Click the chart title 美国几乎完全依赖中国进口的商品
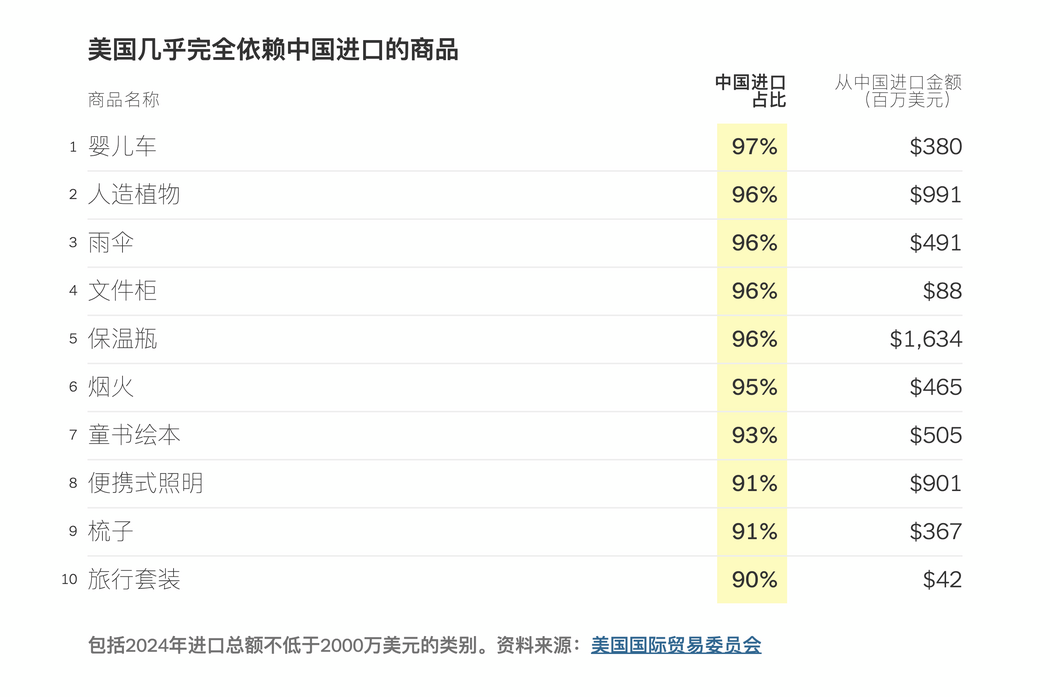The width and height of the screenshot is (1050, 697). (x=273, y=50)
